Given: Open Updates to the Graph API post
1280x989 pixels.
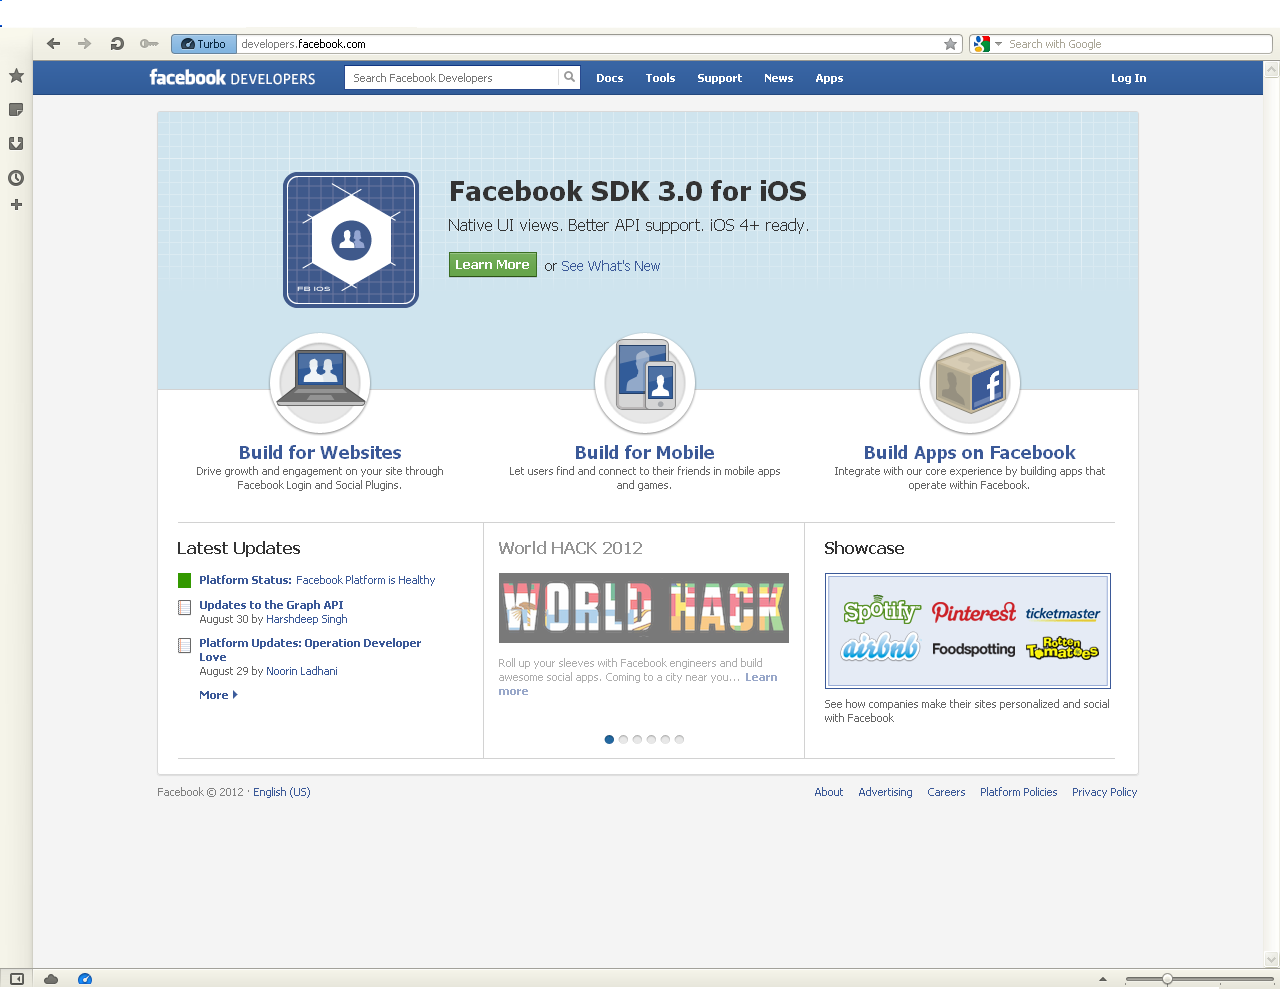Looking at the screenshot, I should coord(271,605).
